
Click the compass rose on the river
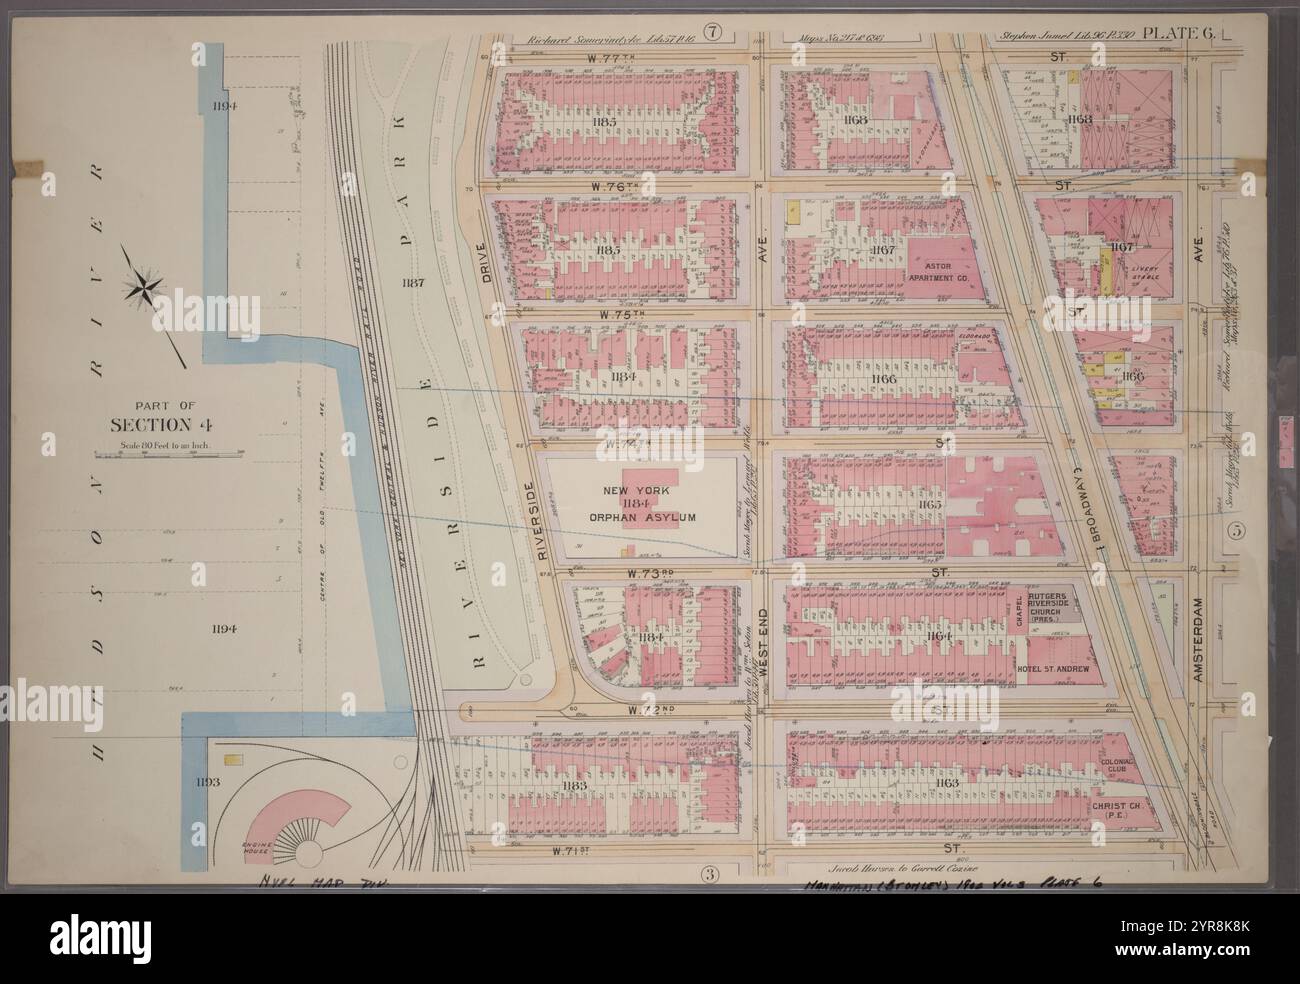pos(145,289)
